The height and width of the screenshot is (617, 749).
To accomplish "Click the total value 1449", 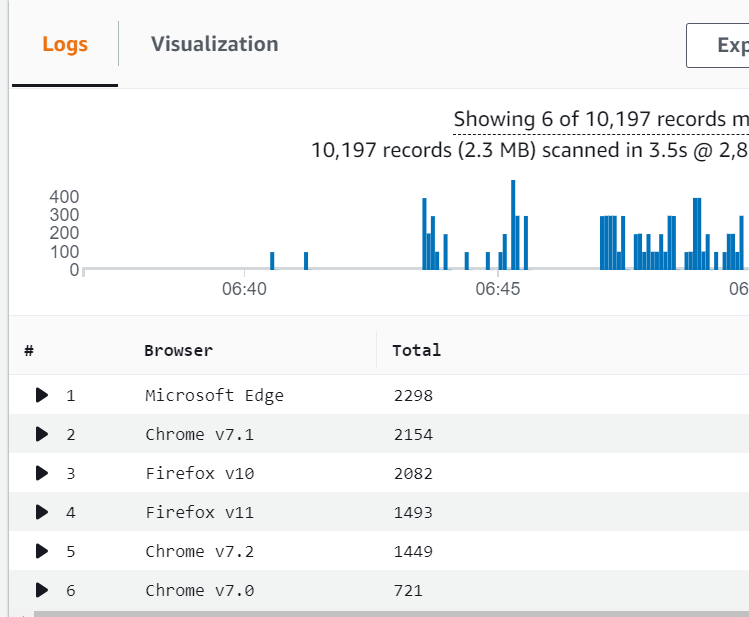I will pos(413,552).
